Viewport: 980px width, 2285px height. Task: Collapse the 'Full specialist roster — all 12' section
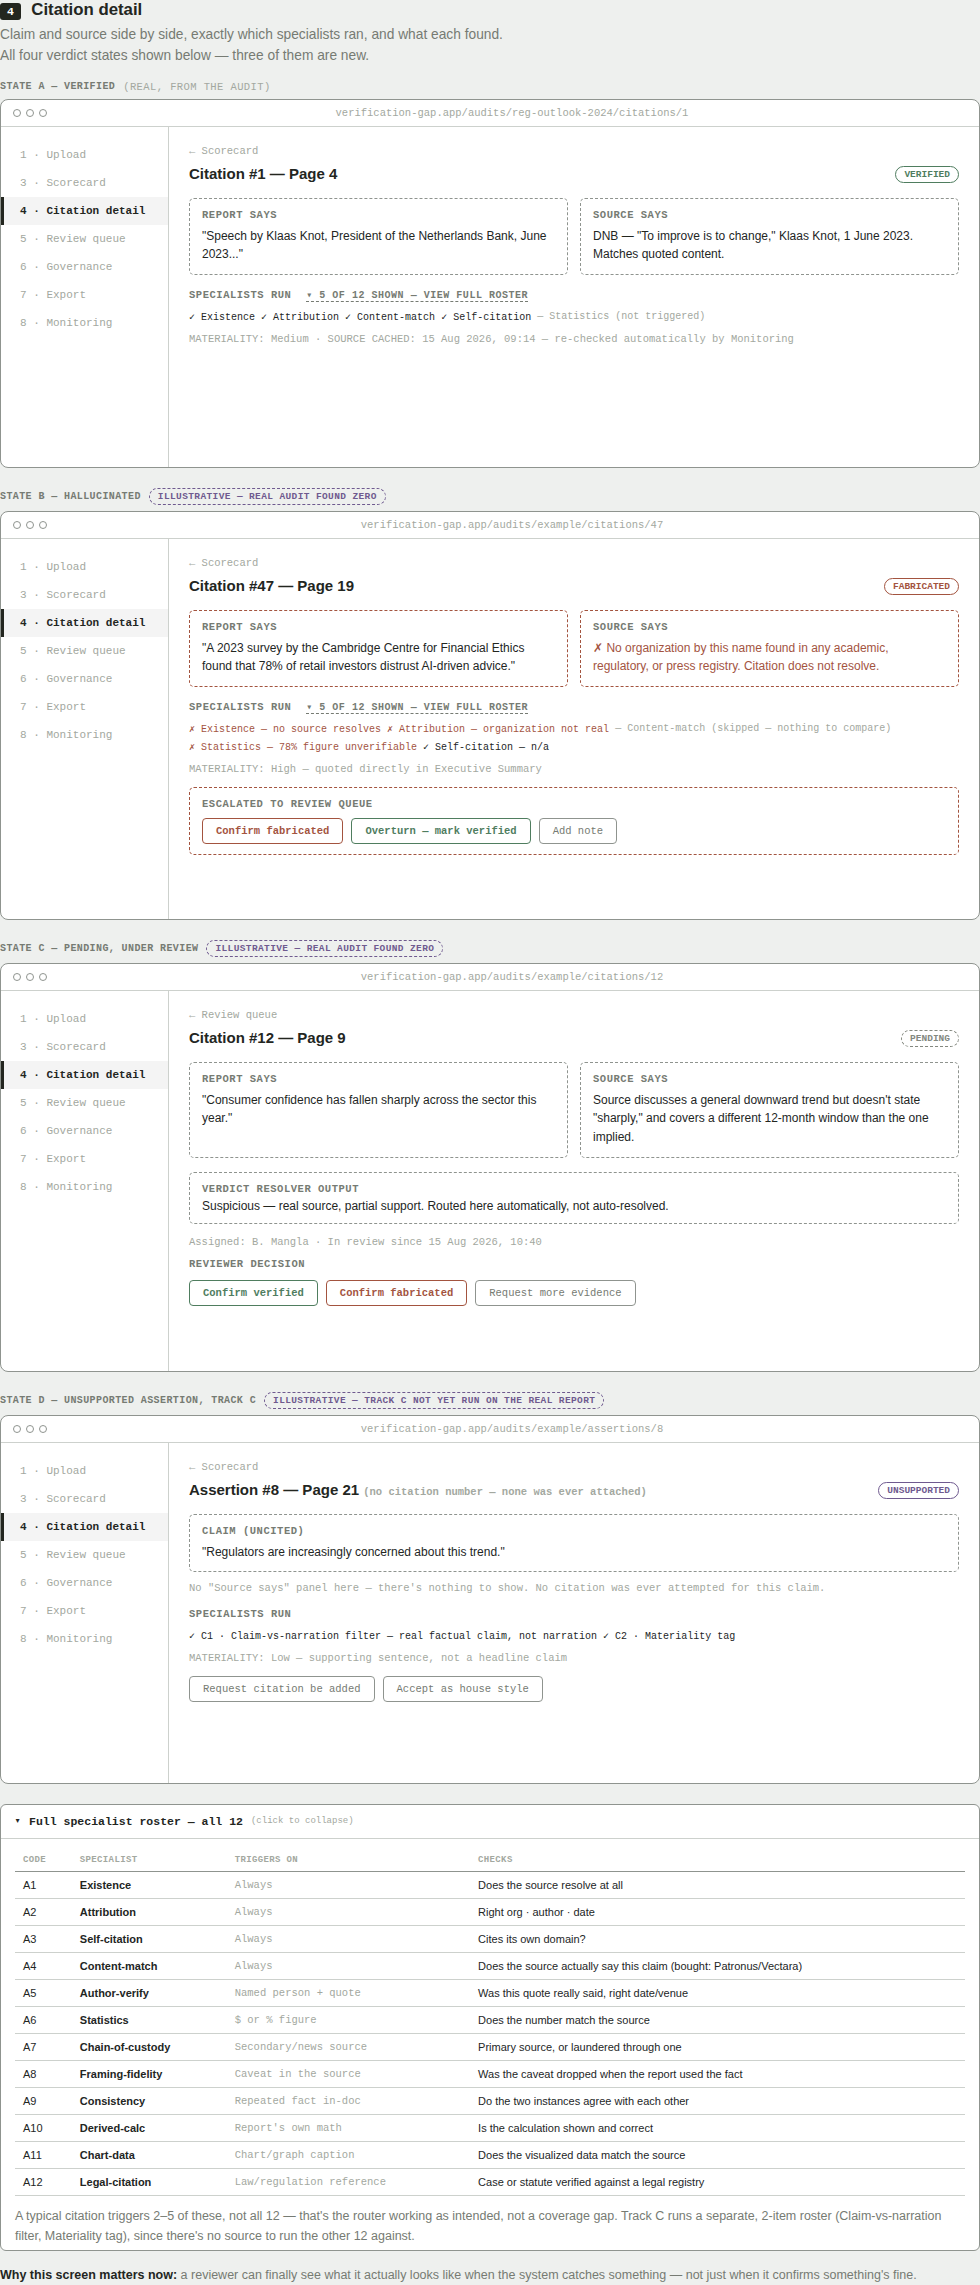pyautogui.click(x=184, y=1821)
